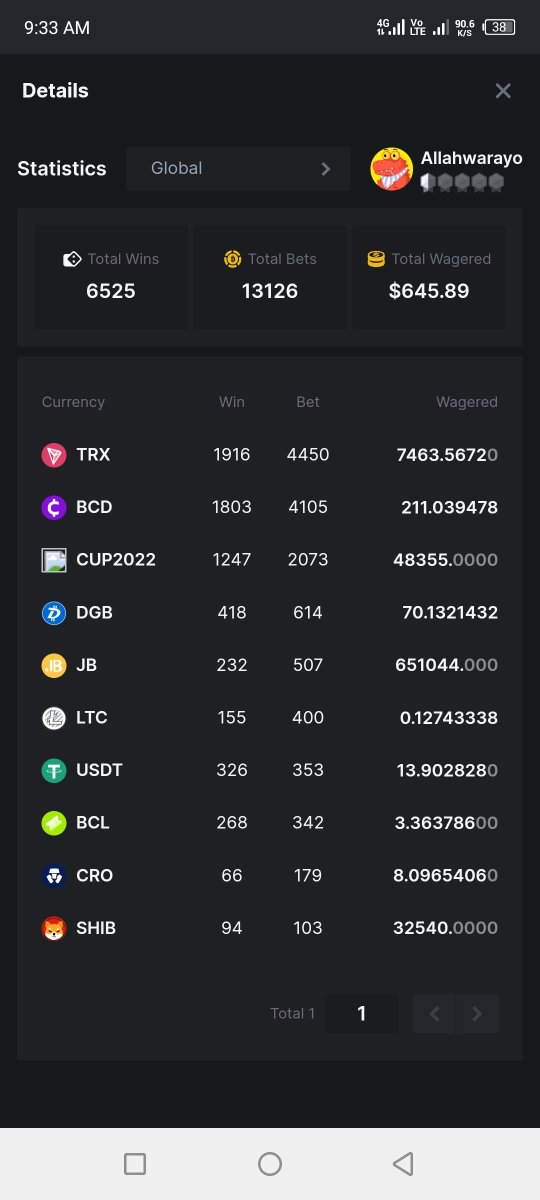Tap the Android home circle button
Screen dimensions: 540x1200
click(270, 1163)
